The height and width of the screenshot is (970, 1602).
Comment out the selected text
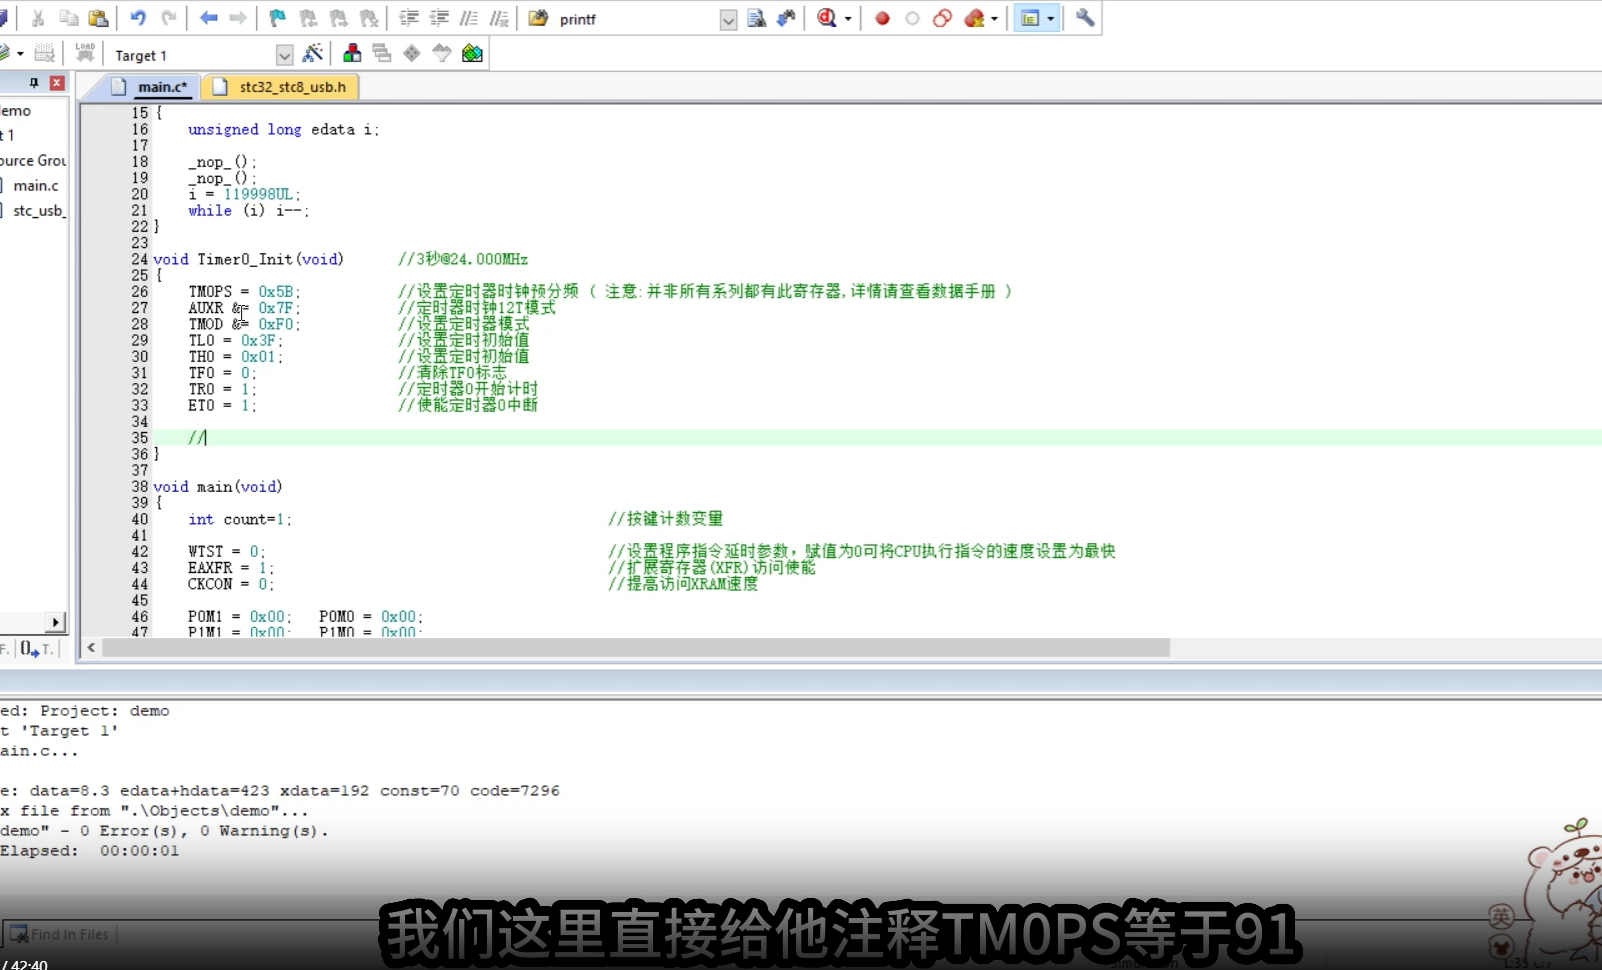pos(468,18)
